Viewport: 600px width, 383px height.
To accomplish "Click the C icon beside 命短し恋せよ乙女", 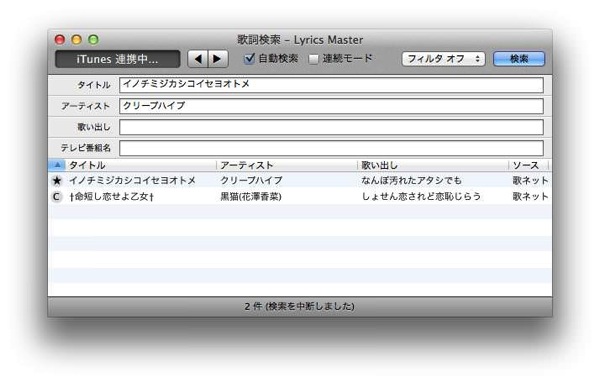I will [56, 197].
